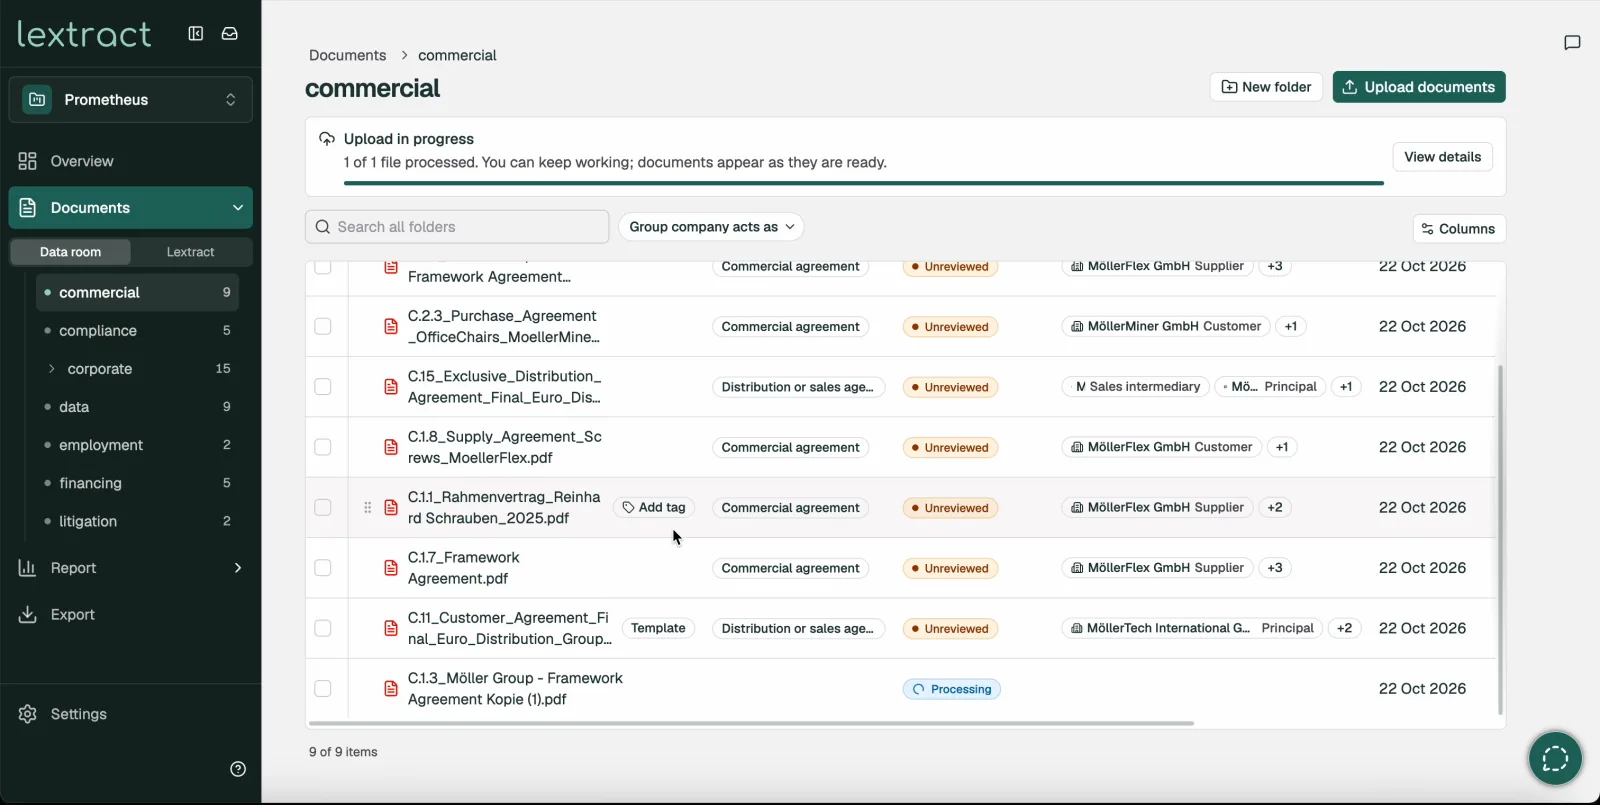Open data folder
Viewport: 1600px width, 805px height.
coord(138,407)
